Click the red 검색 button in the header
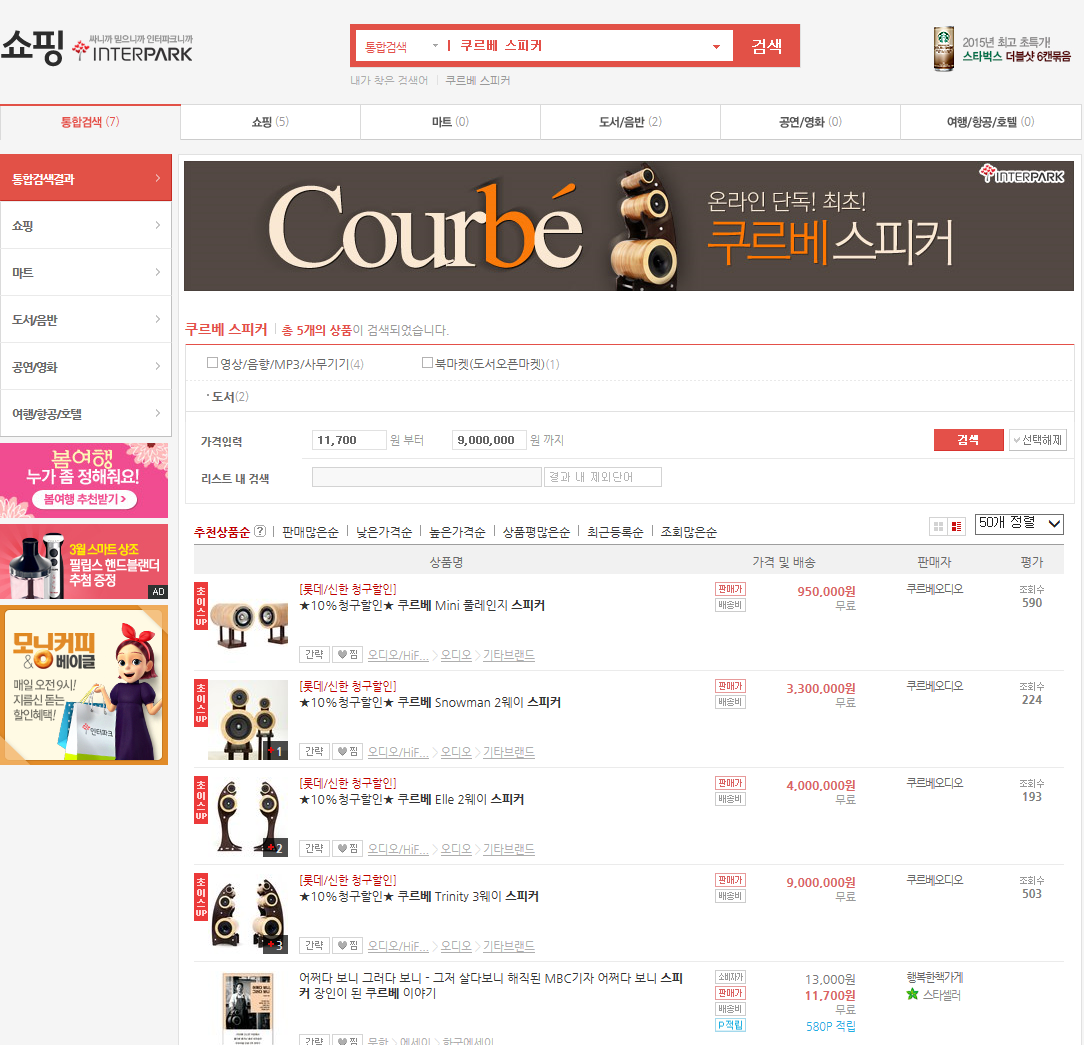Image resolution: width=1084 pixels, height=1045 pixels. click(767, 46)
